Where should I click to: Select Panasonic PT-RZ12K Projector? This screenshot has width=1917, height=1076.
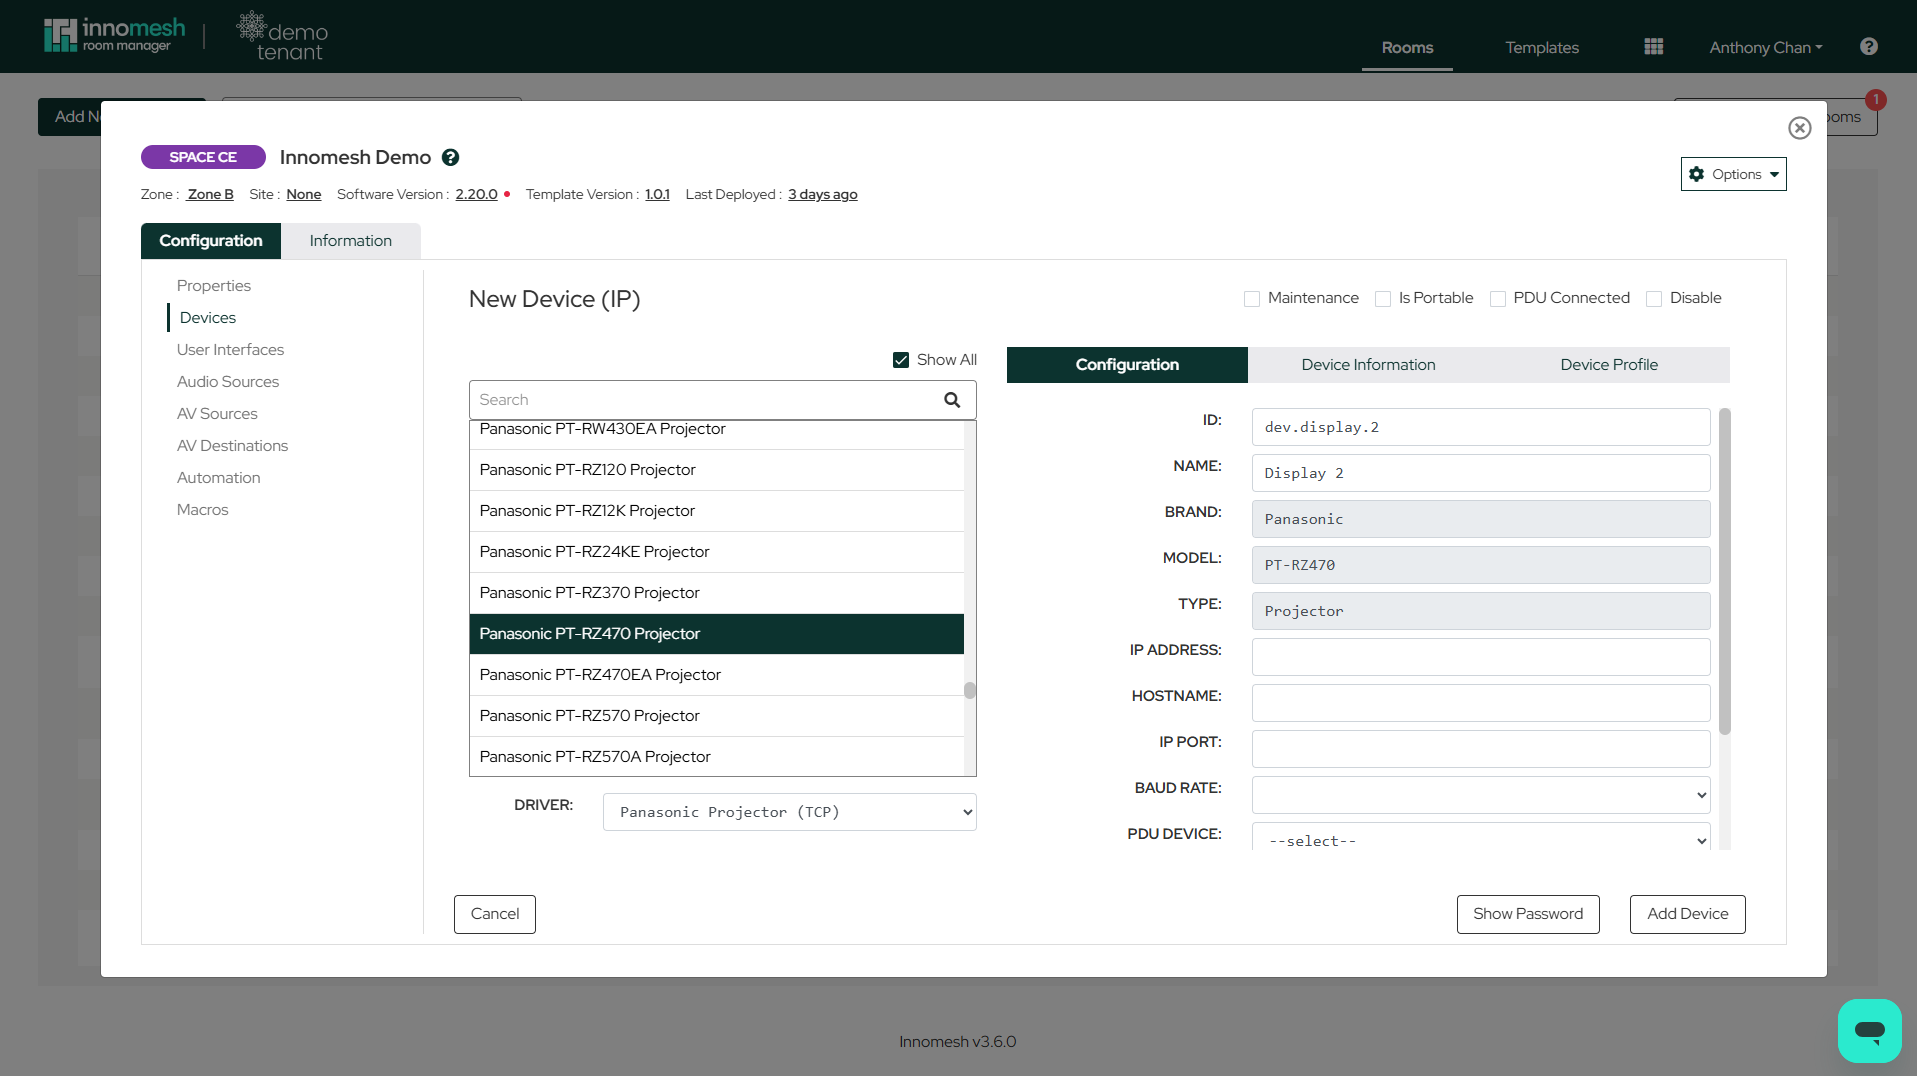(x=716, y=511)
